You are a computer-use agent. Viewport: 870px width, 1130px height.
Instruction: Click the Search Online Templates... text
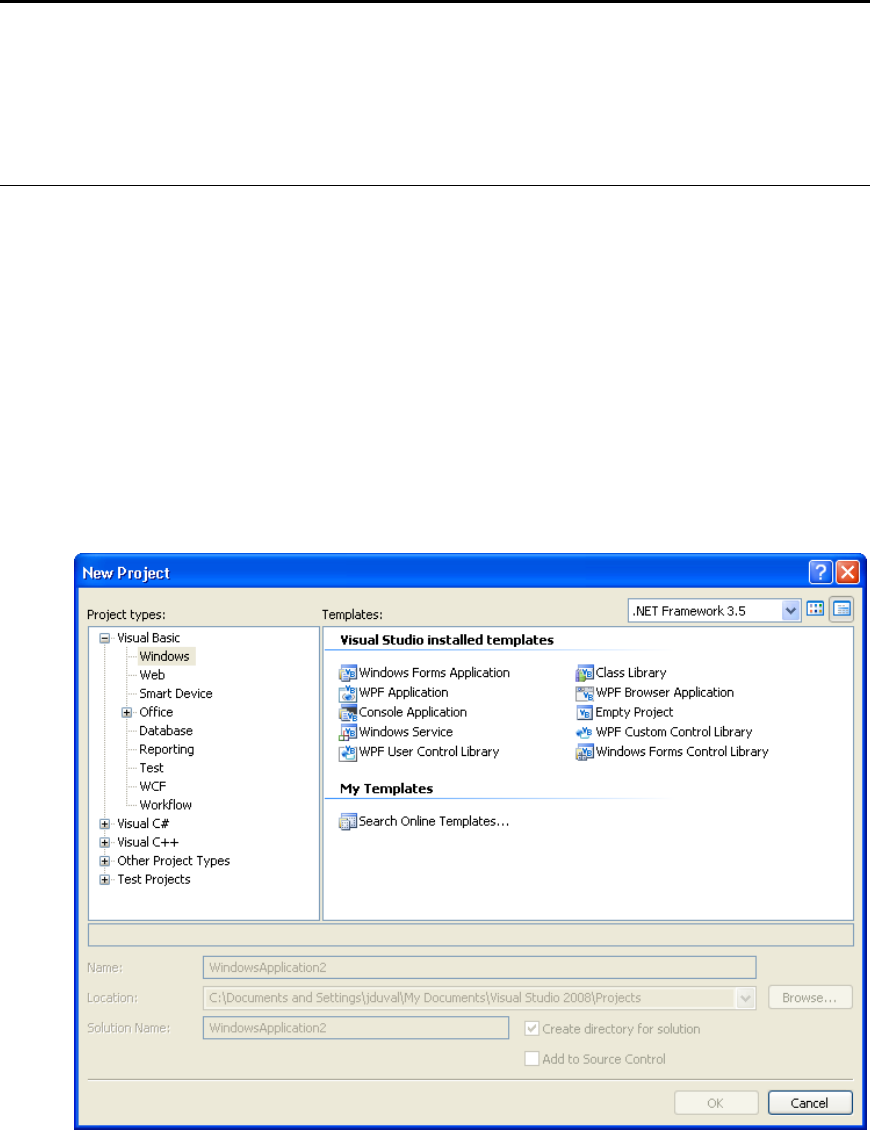[x=434, y=822]
